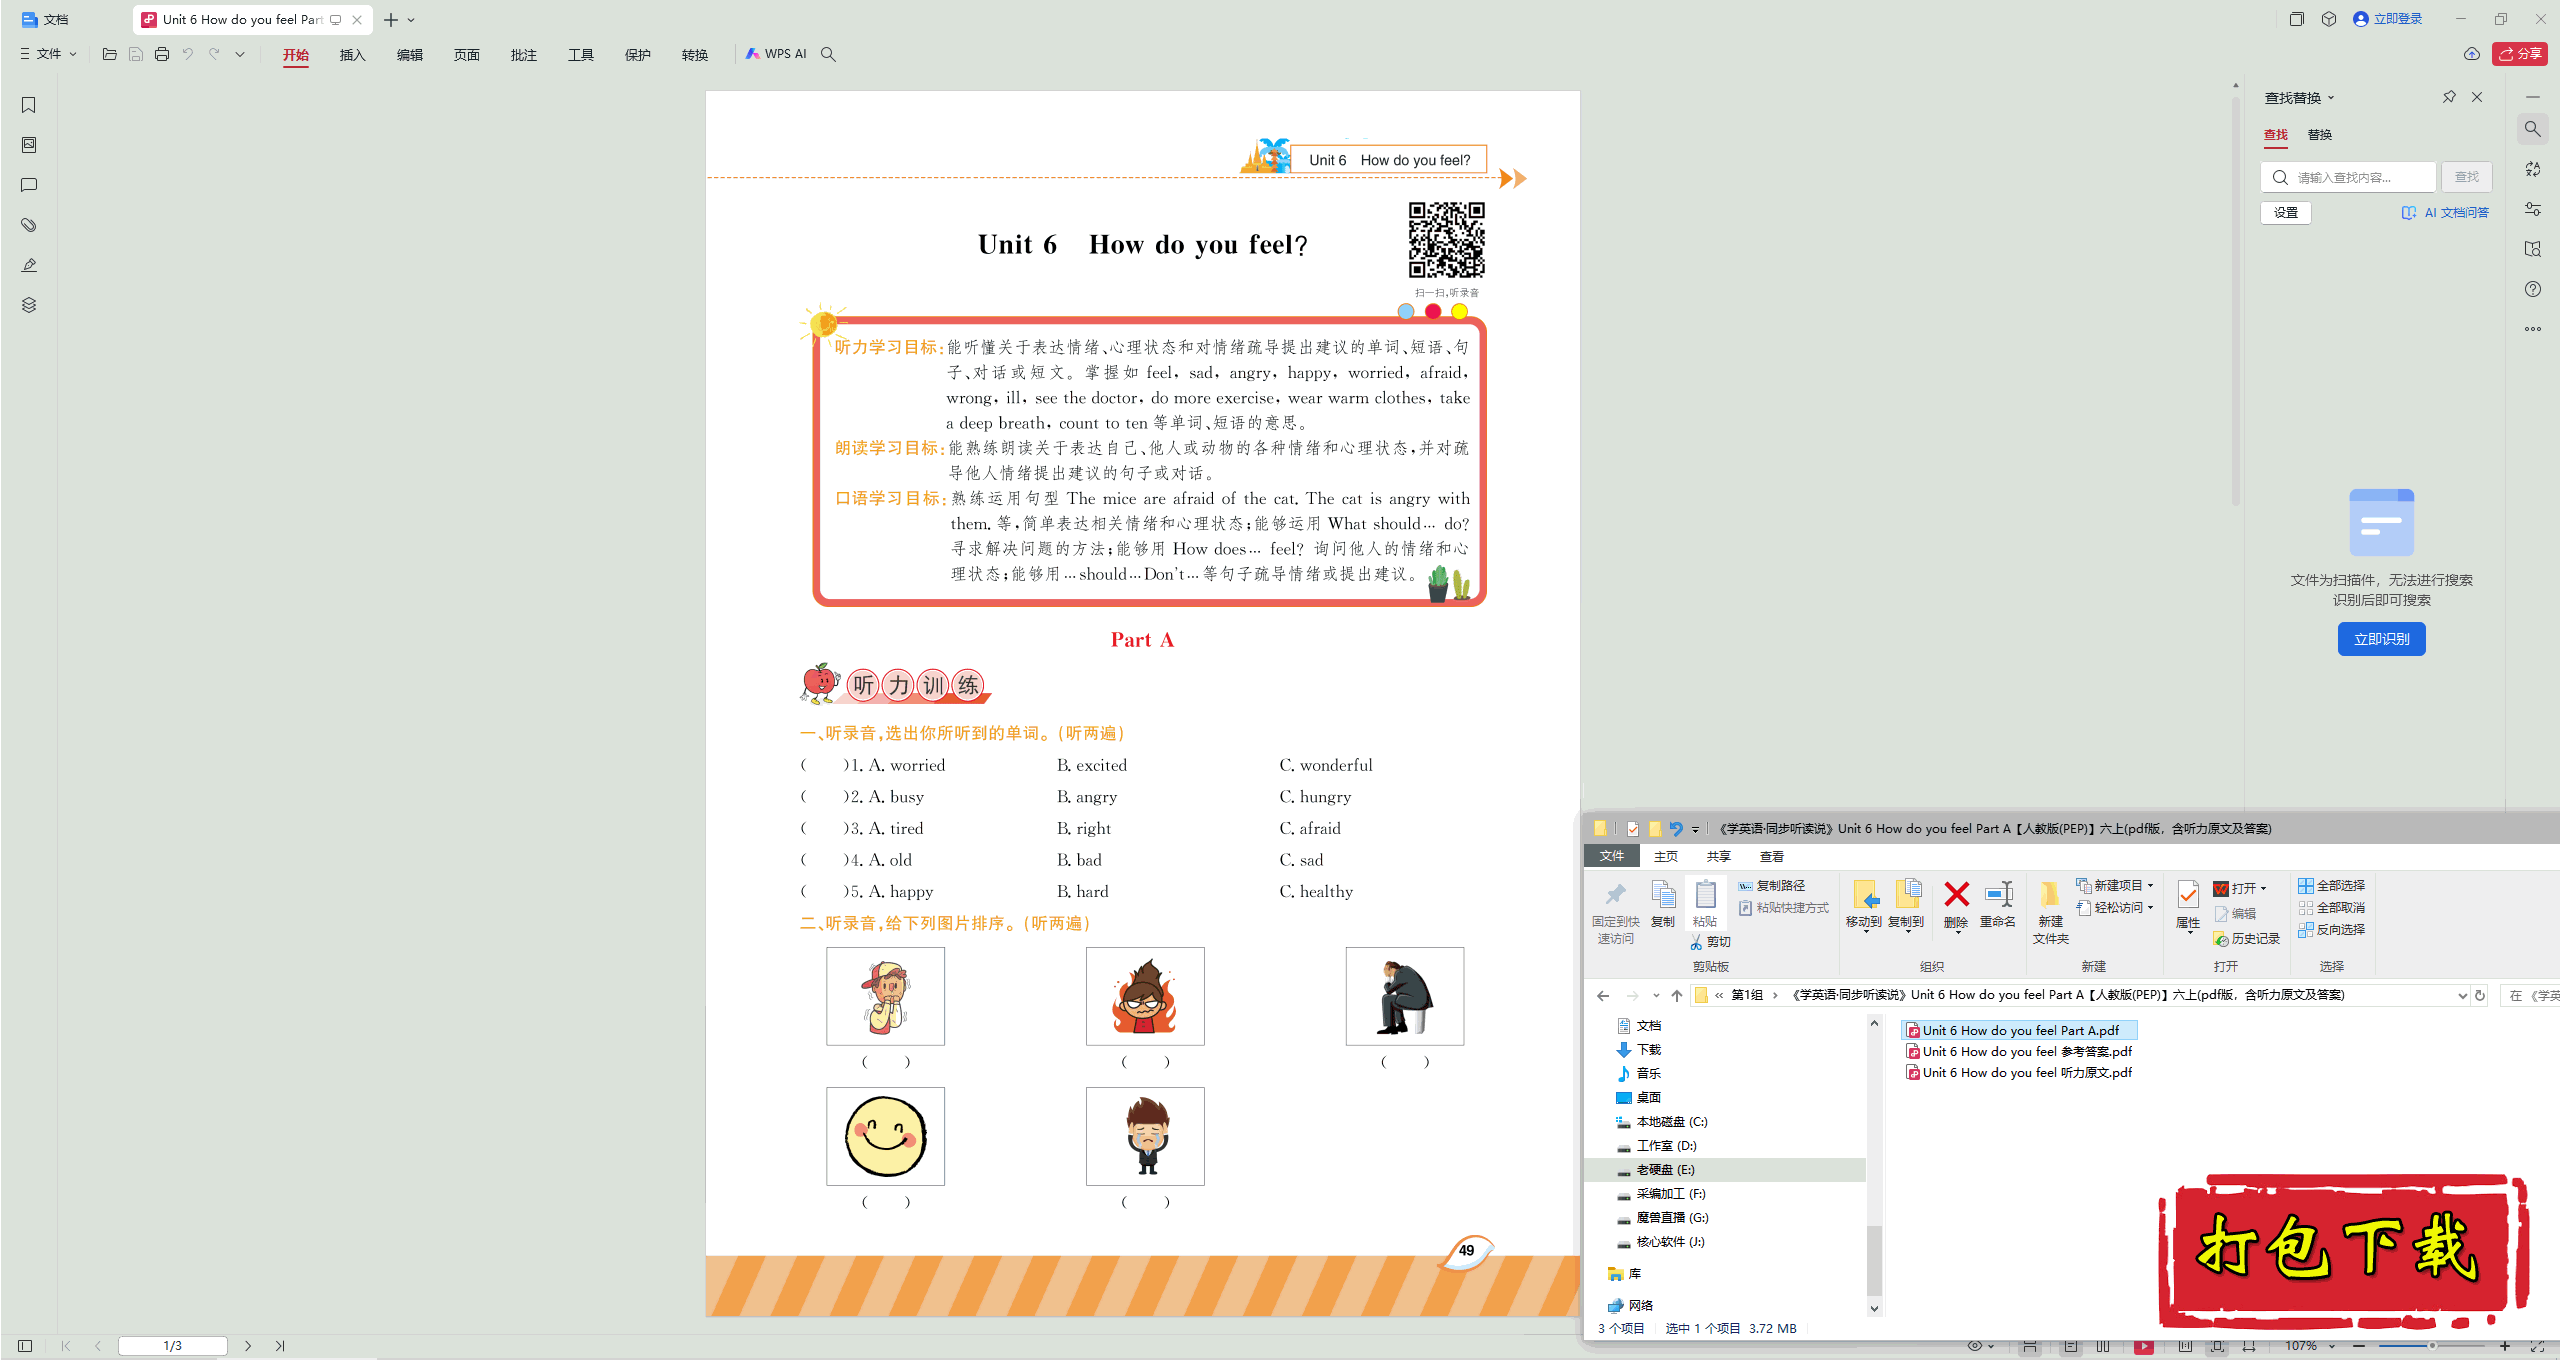Click the play slideshow icon in status bar
The image size is (2560, 1360).
2144,1346
